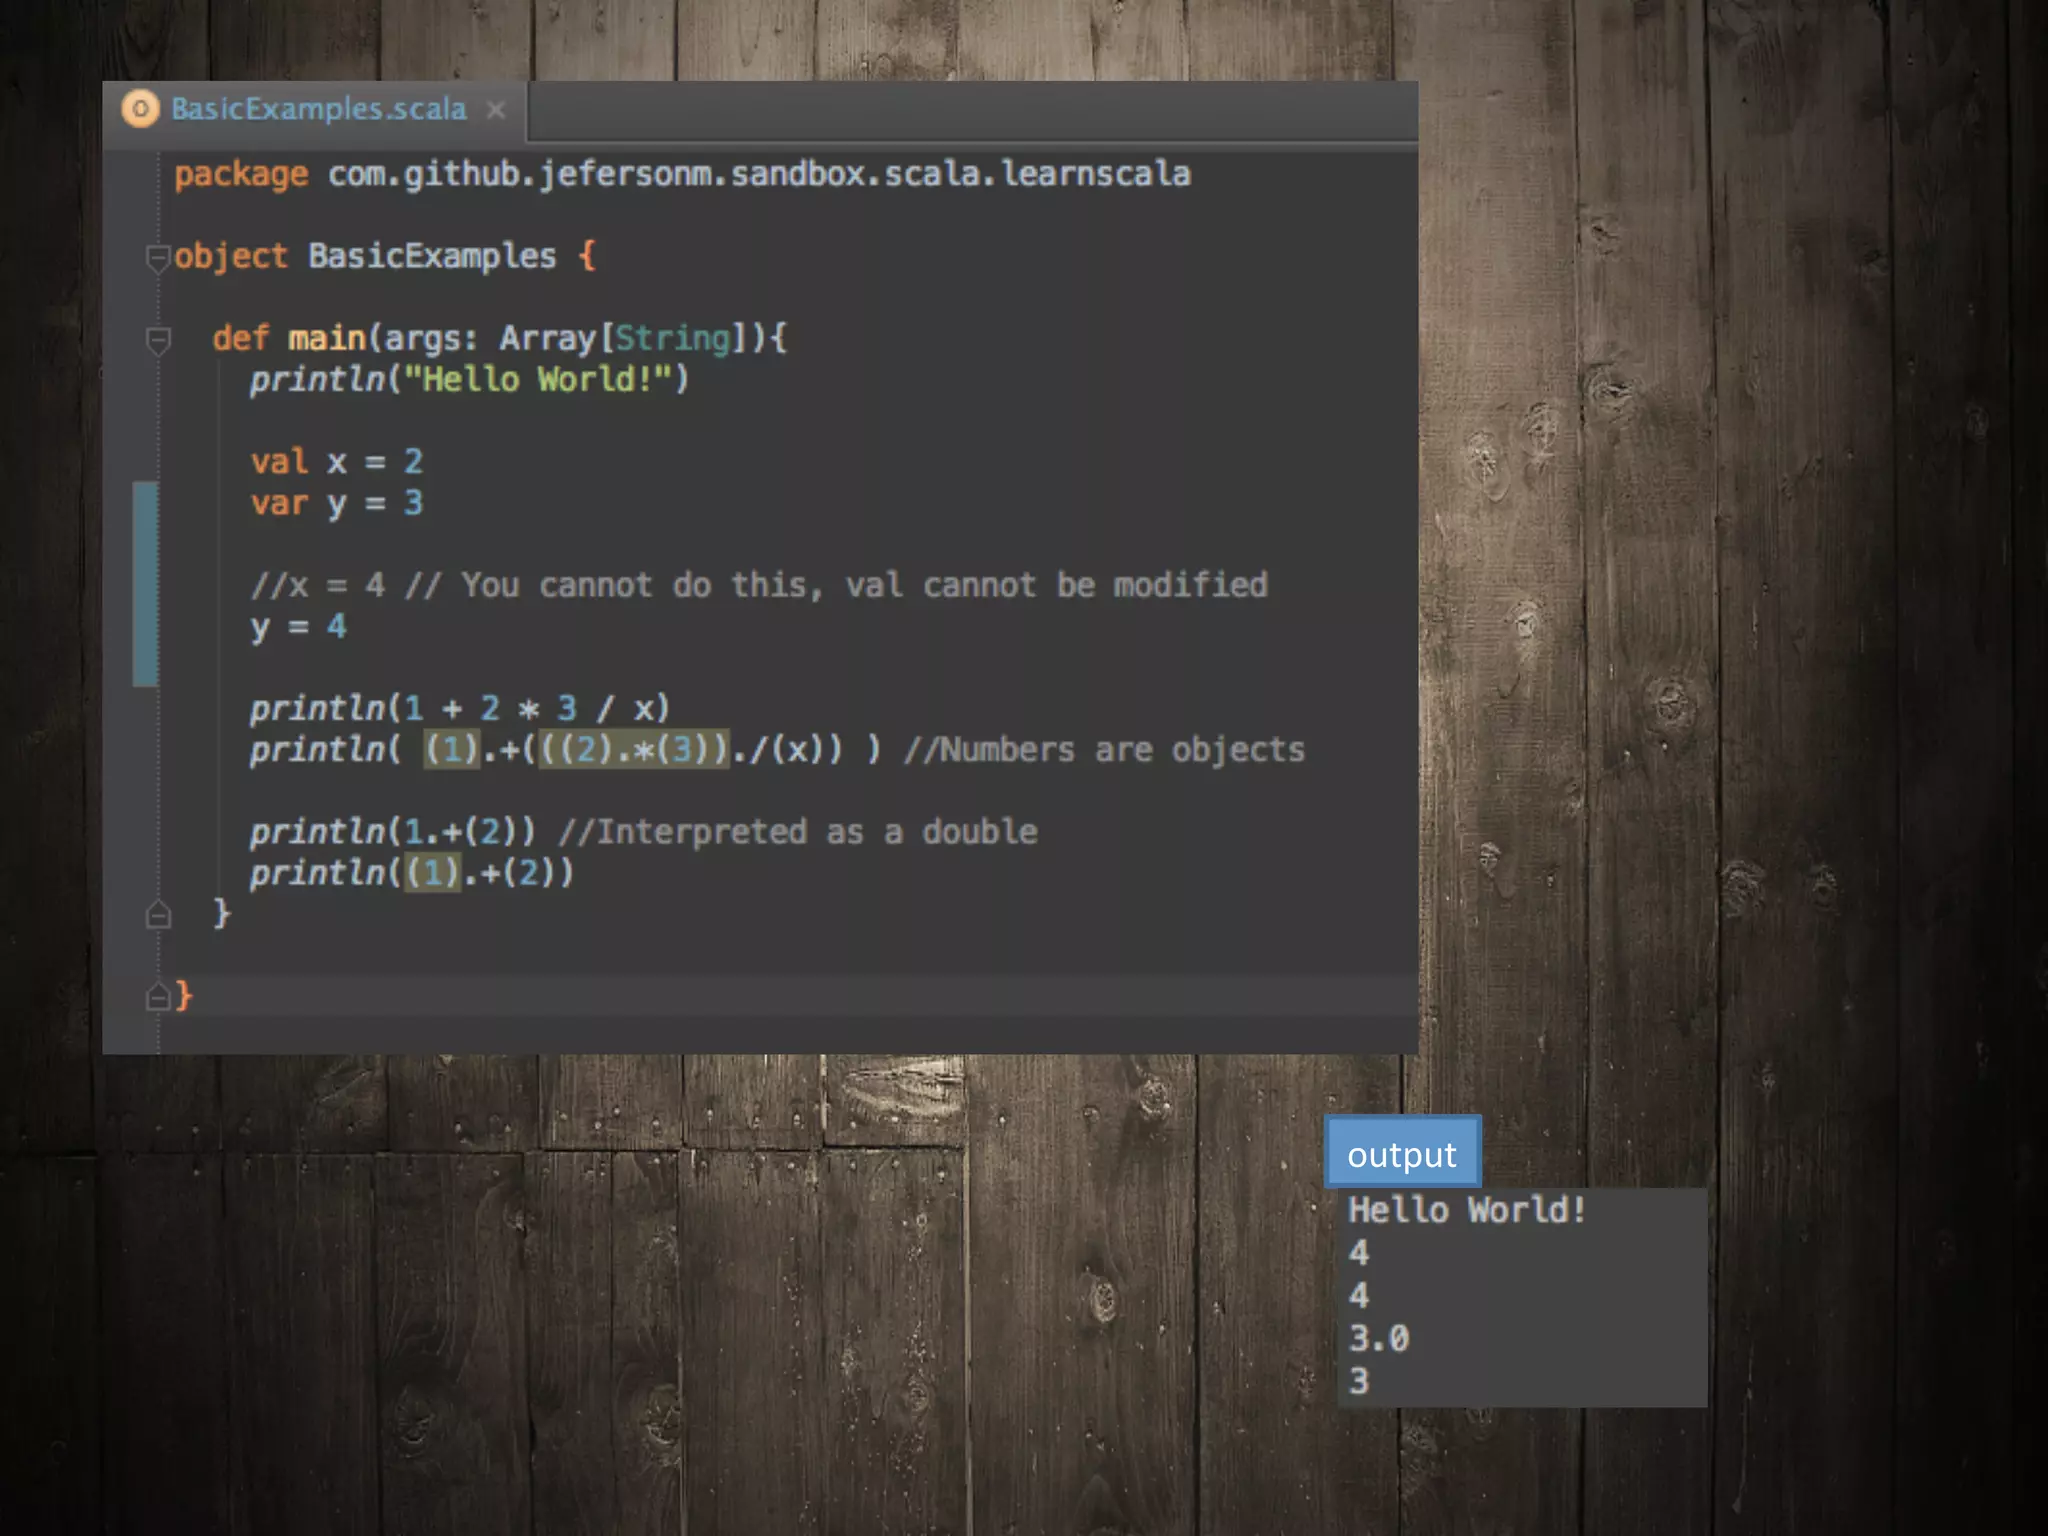Viewport: 2048px width, 1536px height.
Task: Click the package keyword
Action: (241, 174)
